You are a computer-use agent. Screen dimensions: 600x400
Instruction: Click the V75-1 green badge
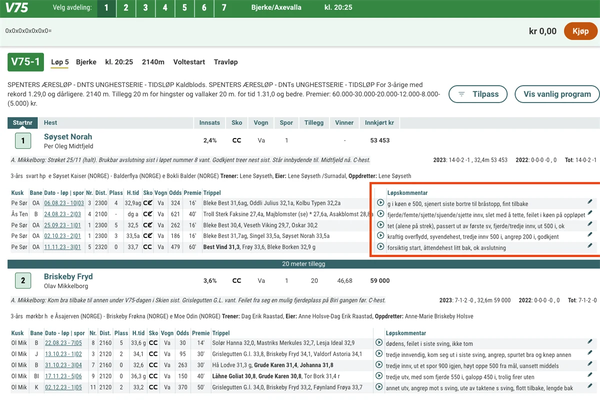point(26,62)
